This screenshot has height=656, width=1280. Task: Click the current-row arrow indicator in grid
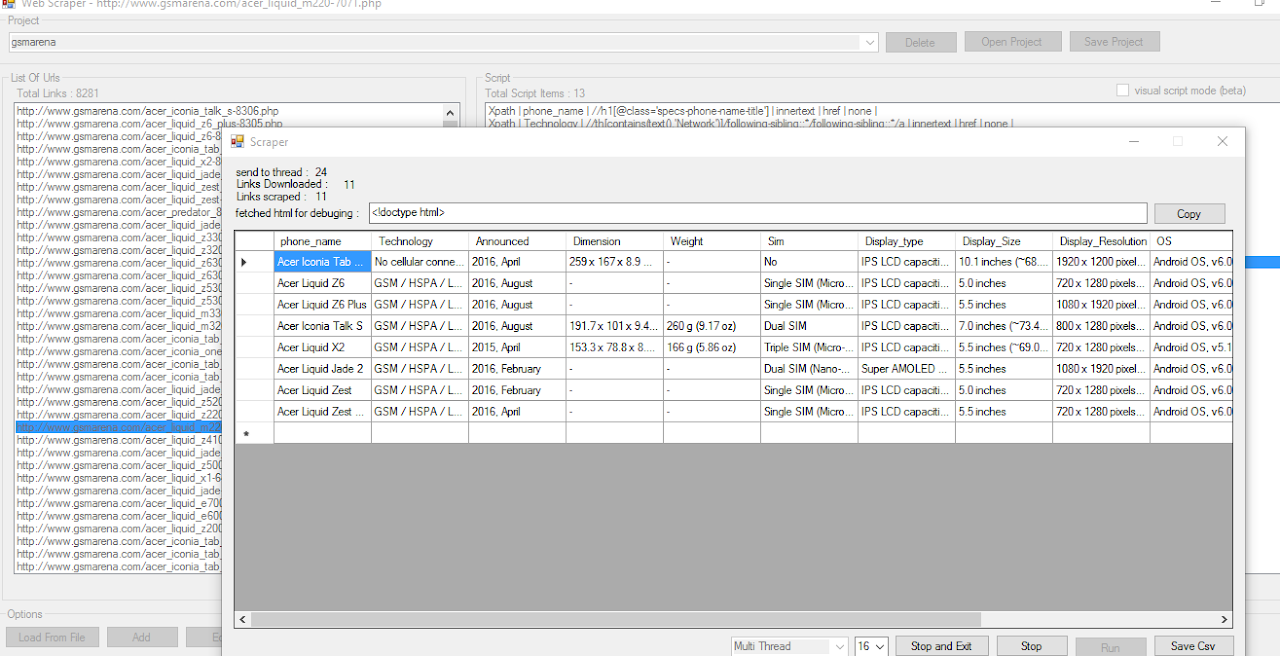[x=245, y=262]
